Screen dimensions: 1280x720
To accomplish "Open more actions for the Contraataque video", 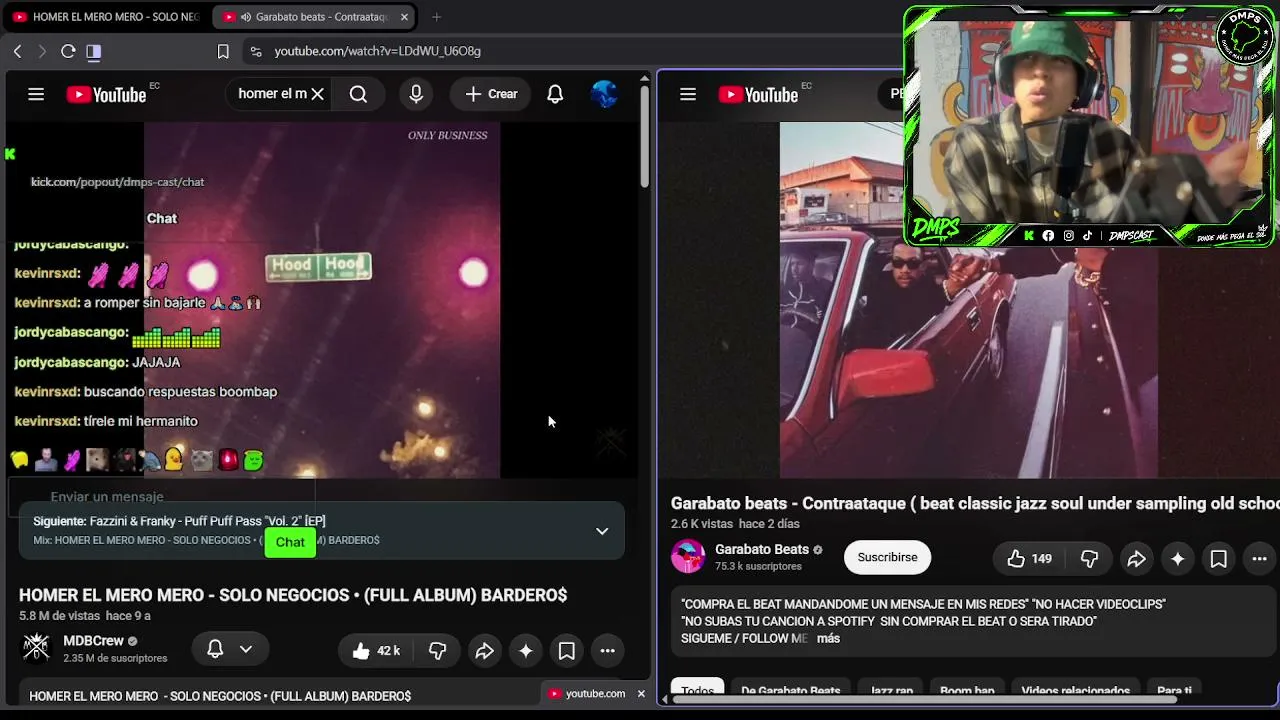I will point(1259,559).
